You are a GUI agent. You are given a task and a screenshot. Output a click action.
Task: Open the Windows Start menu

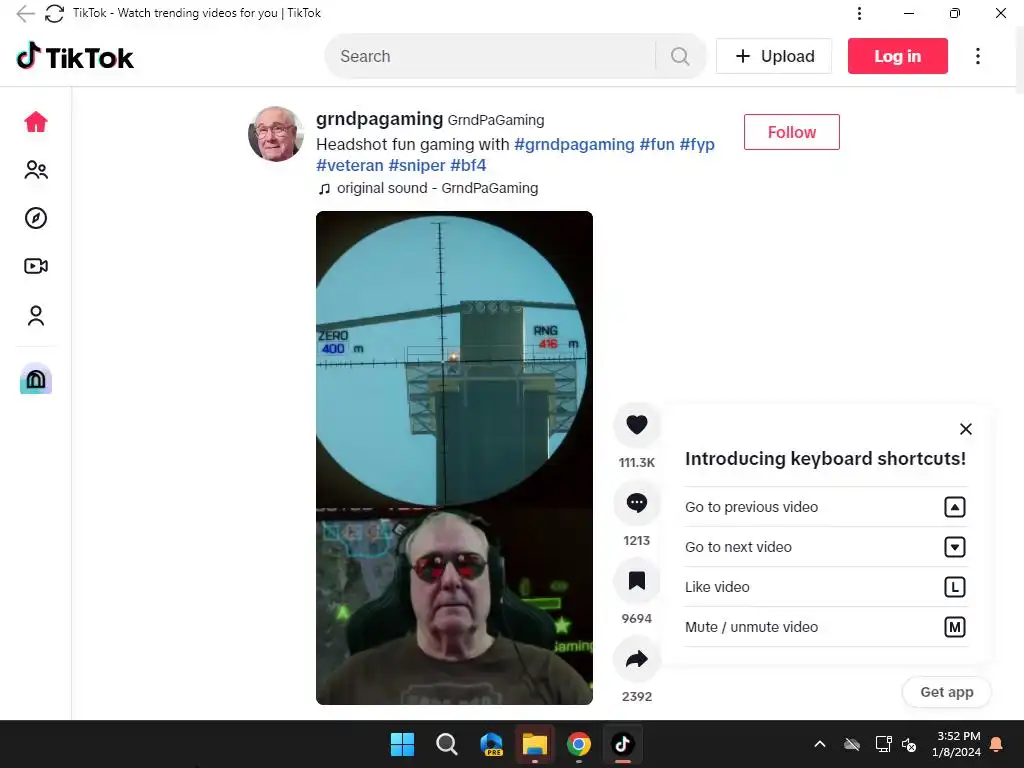tap(402, 744)
